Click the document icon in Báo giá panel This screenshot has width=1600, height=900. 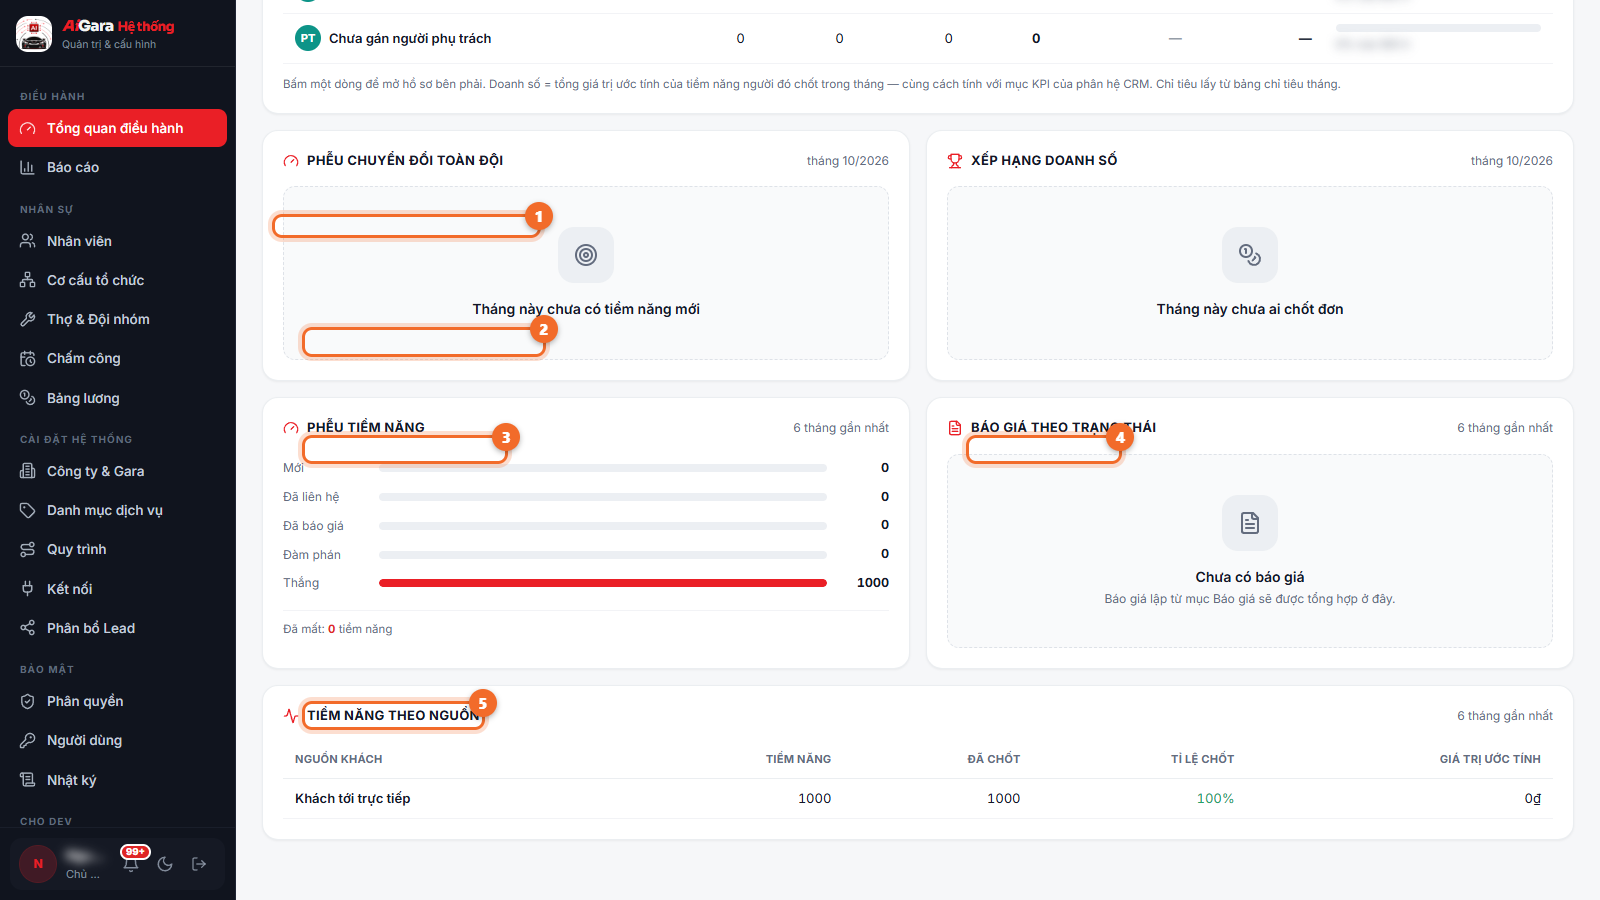coord(1250,523)
